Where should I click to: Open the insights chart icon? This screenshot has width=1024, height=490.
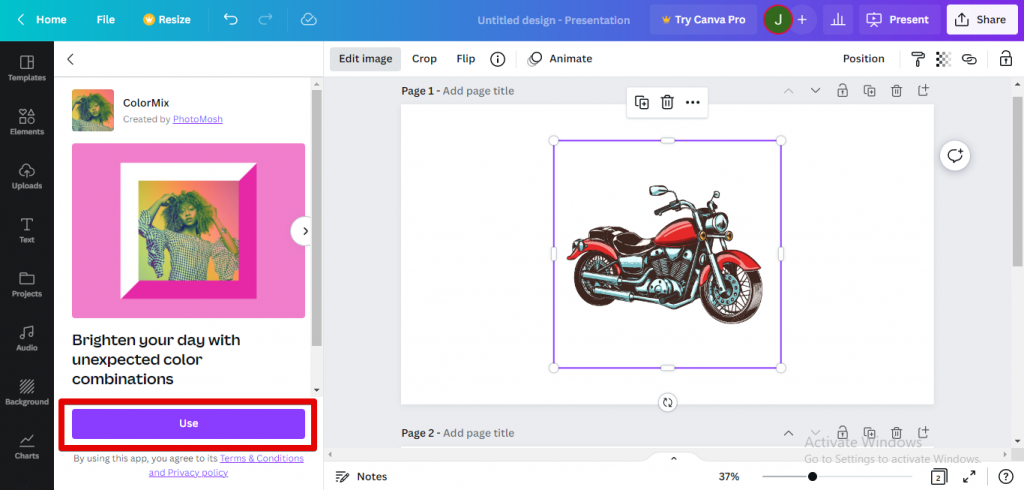(x=836, y=19)
